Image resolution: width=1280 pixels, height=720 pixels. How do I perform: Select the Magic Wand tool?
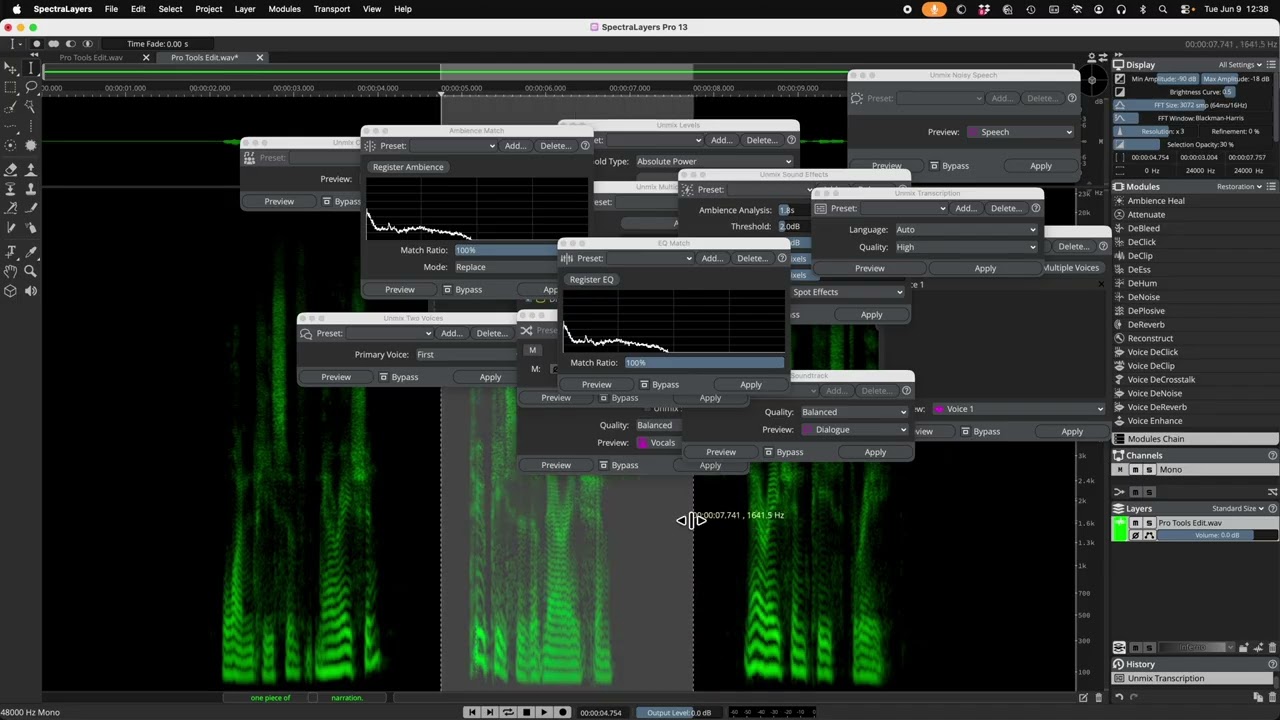pos(31,106)
